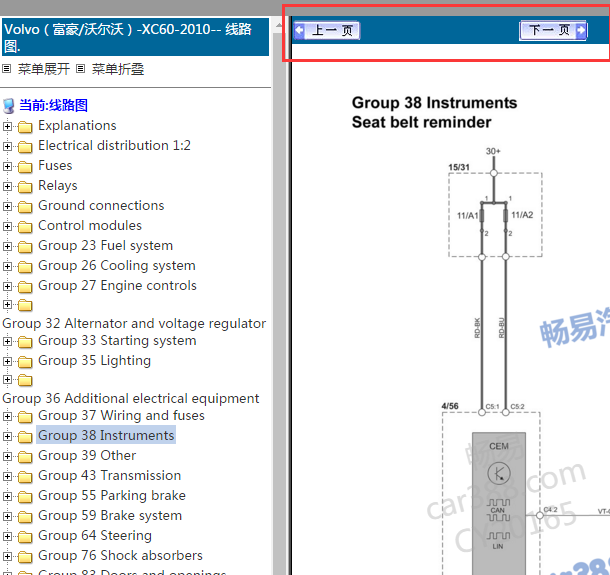The image size is (610, 575).
Task: Expand Group 36 Additional electrical node plus box
Action: coord(7,379)
